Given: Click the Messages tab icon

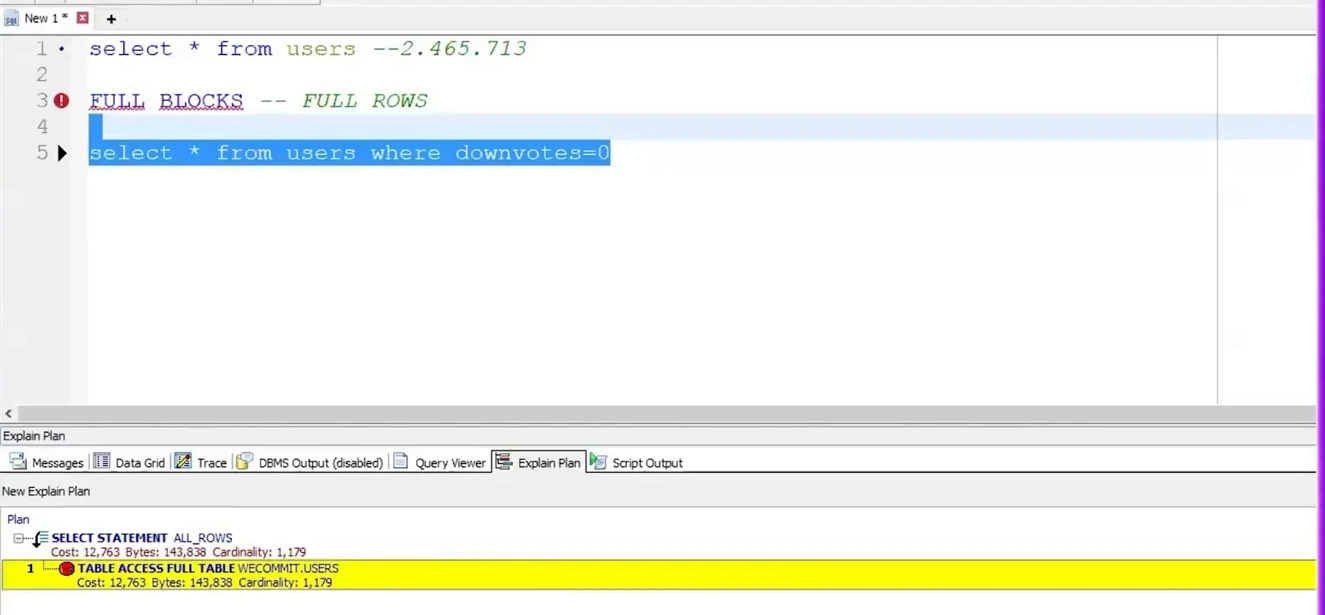Looking at the screenshot, I should pos(18,461).
